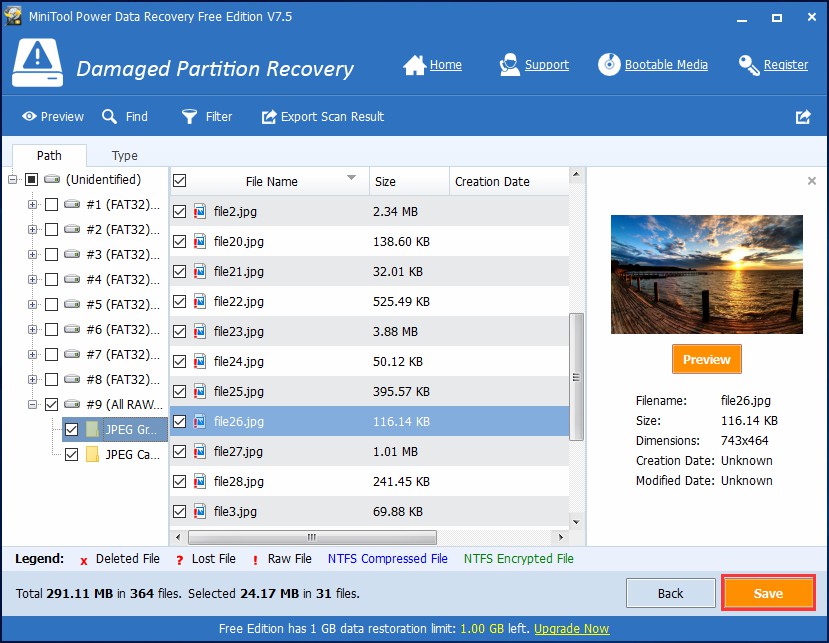Click the preview thumbnail of file26.jpg

[706, 274]
